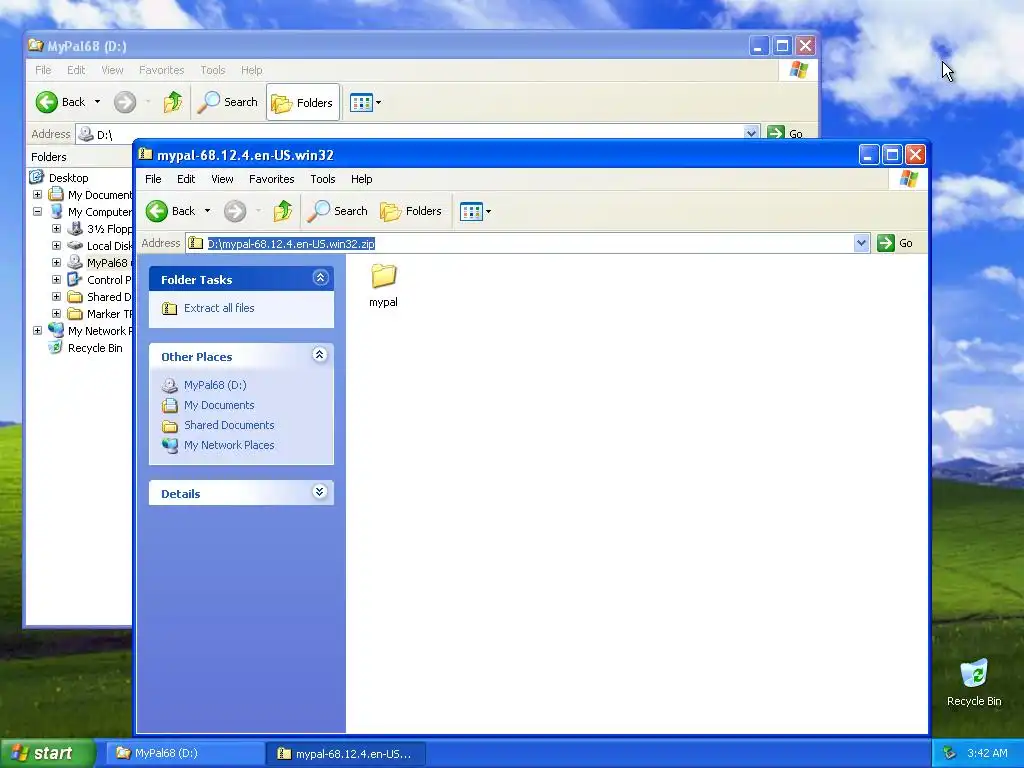Open address bar dropdown in zip window
The height and width of the screenshot is (768, 1024).
(861, 243)
